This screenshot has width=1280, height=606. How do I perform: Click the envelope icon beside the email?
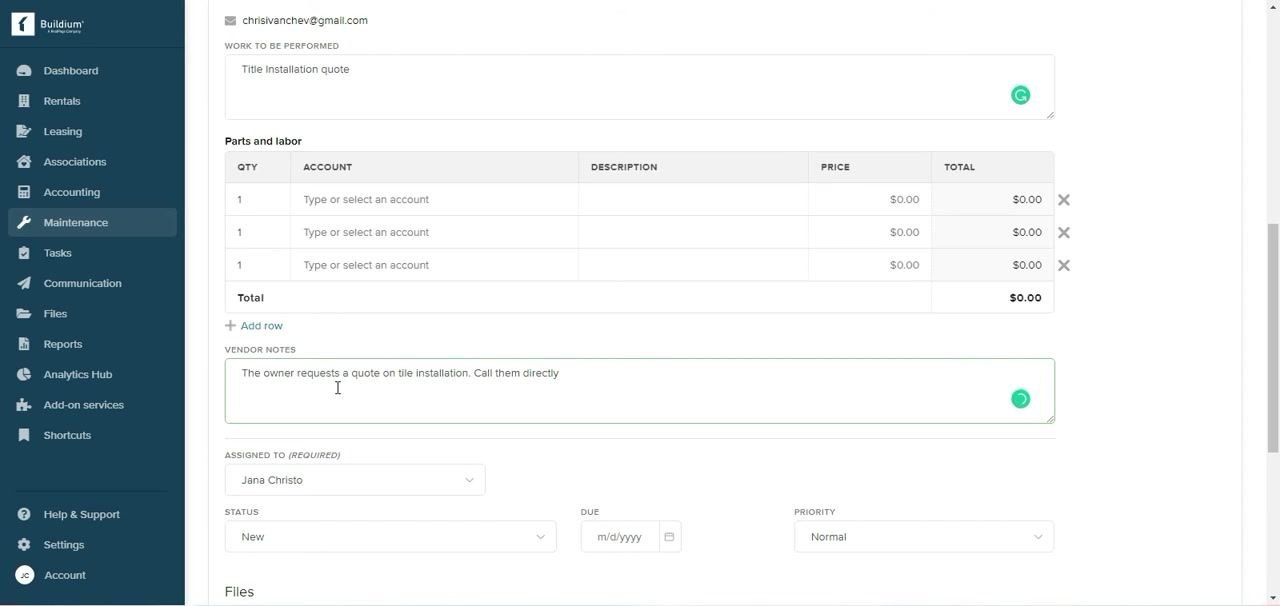[230, 20]
